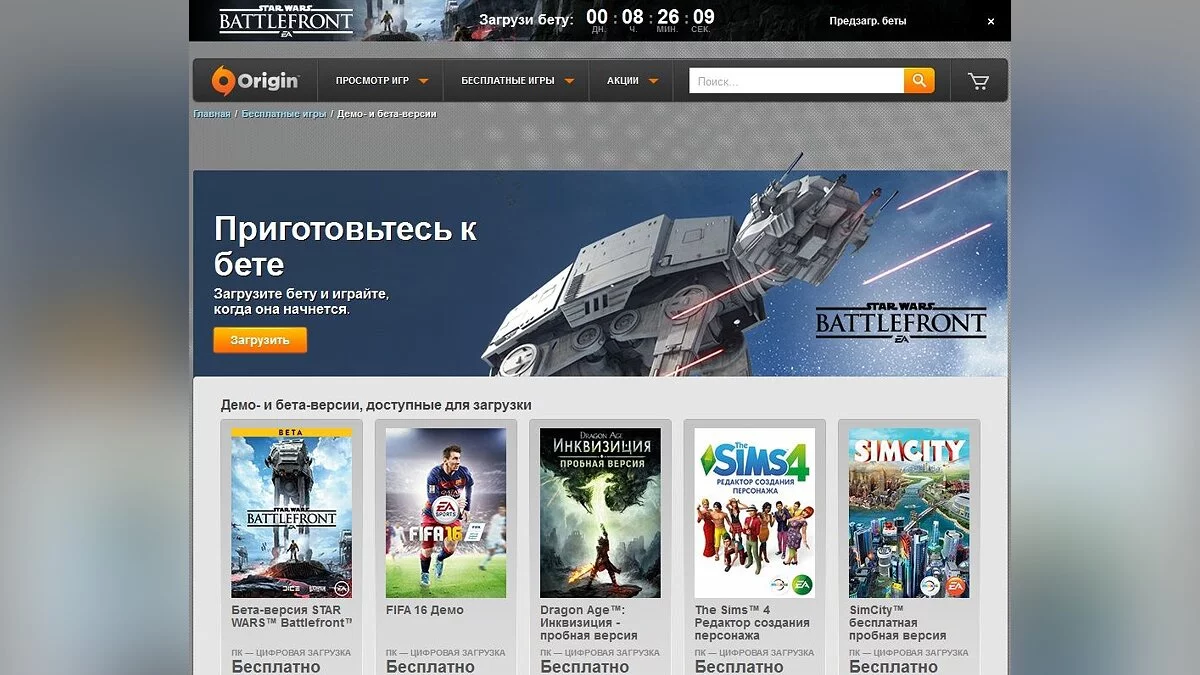The height and width of the screenshot is (675, 1200).
Task: Expand the Бесплатные игры dropdown menu
Action: [x=517, y=81]
